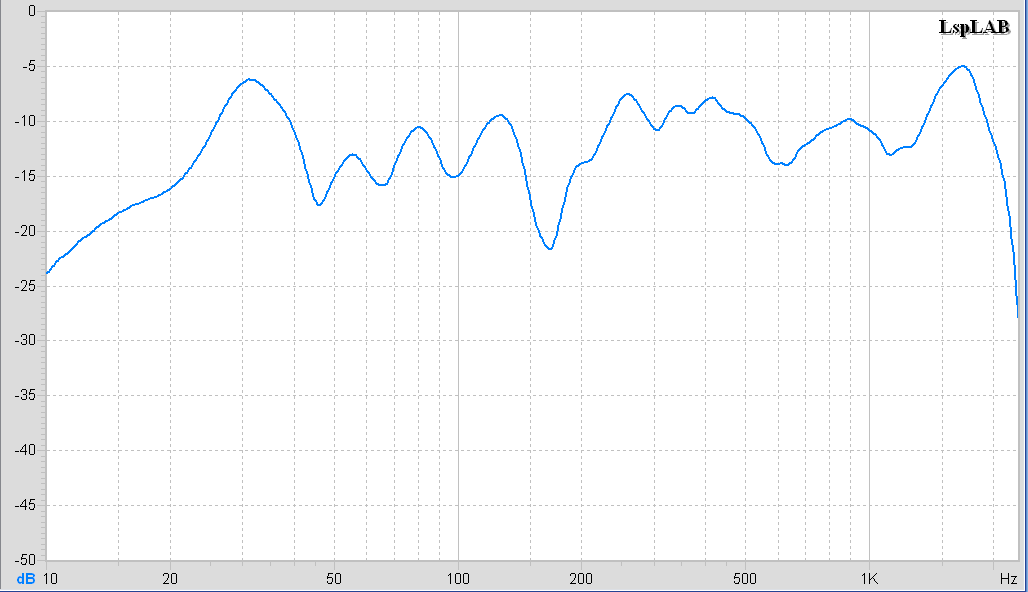Select the 50 label on frequency axis
1028x592 pixels.
[x=334, y=579]
